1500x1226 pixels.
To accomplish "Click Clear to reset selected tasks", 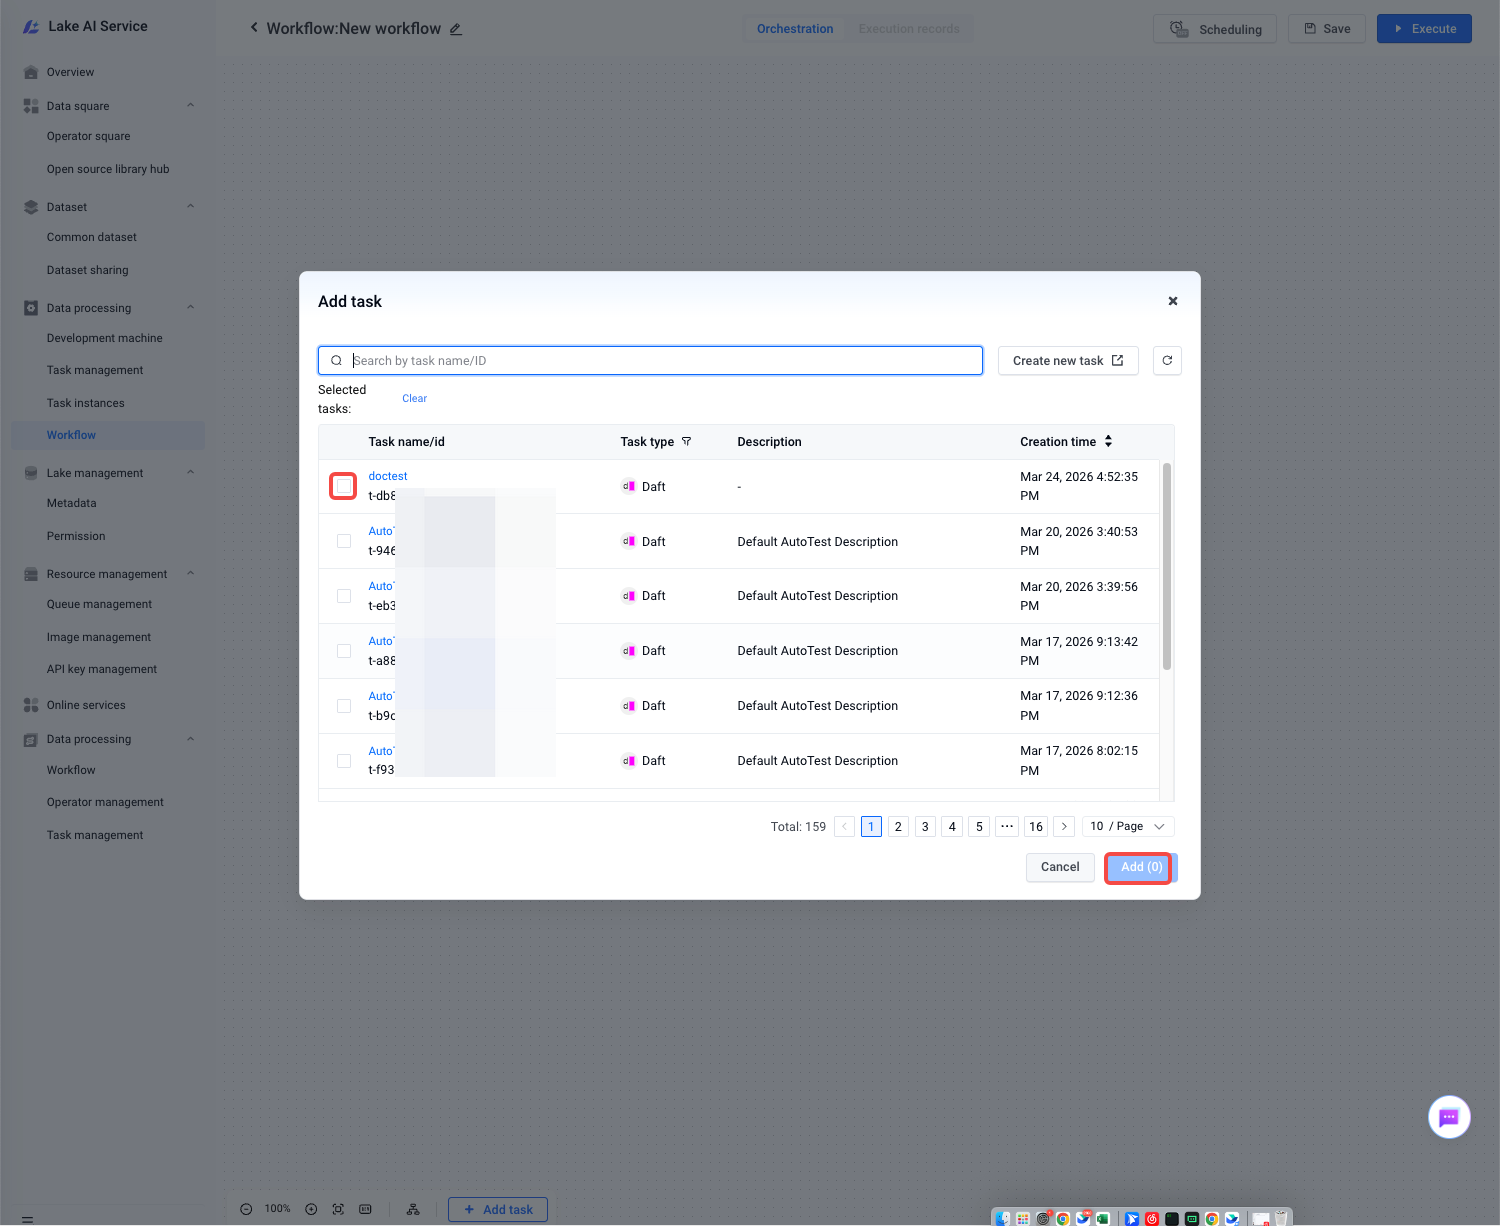I will click(414, 399).
